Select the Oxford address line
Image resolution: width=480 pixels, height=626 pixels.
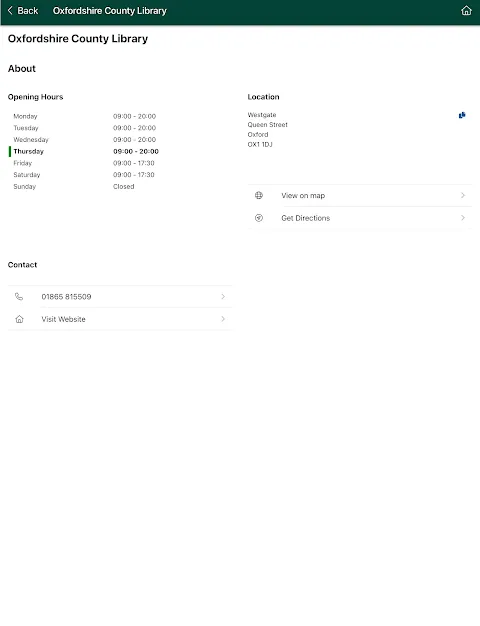258,135
